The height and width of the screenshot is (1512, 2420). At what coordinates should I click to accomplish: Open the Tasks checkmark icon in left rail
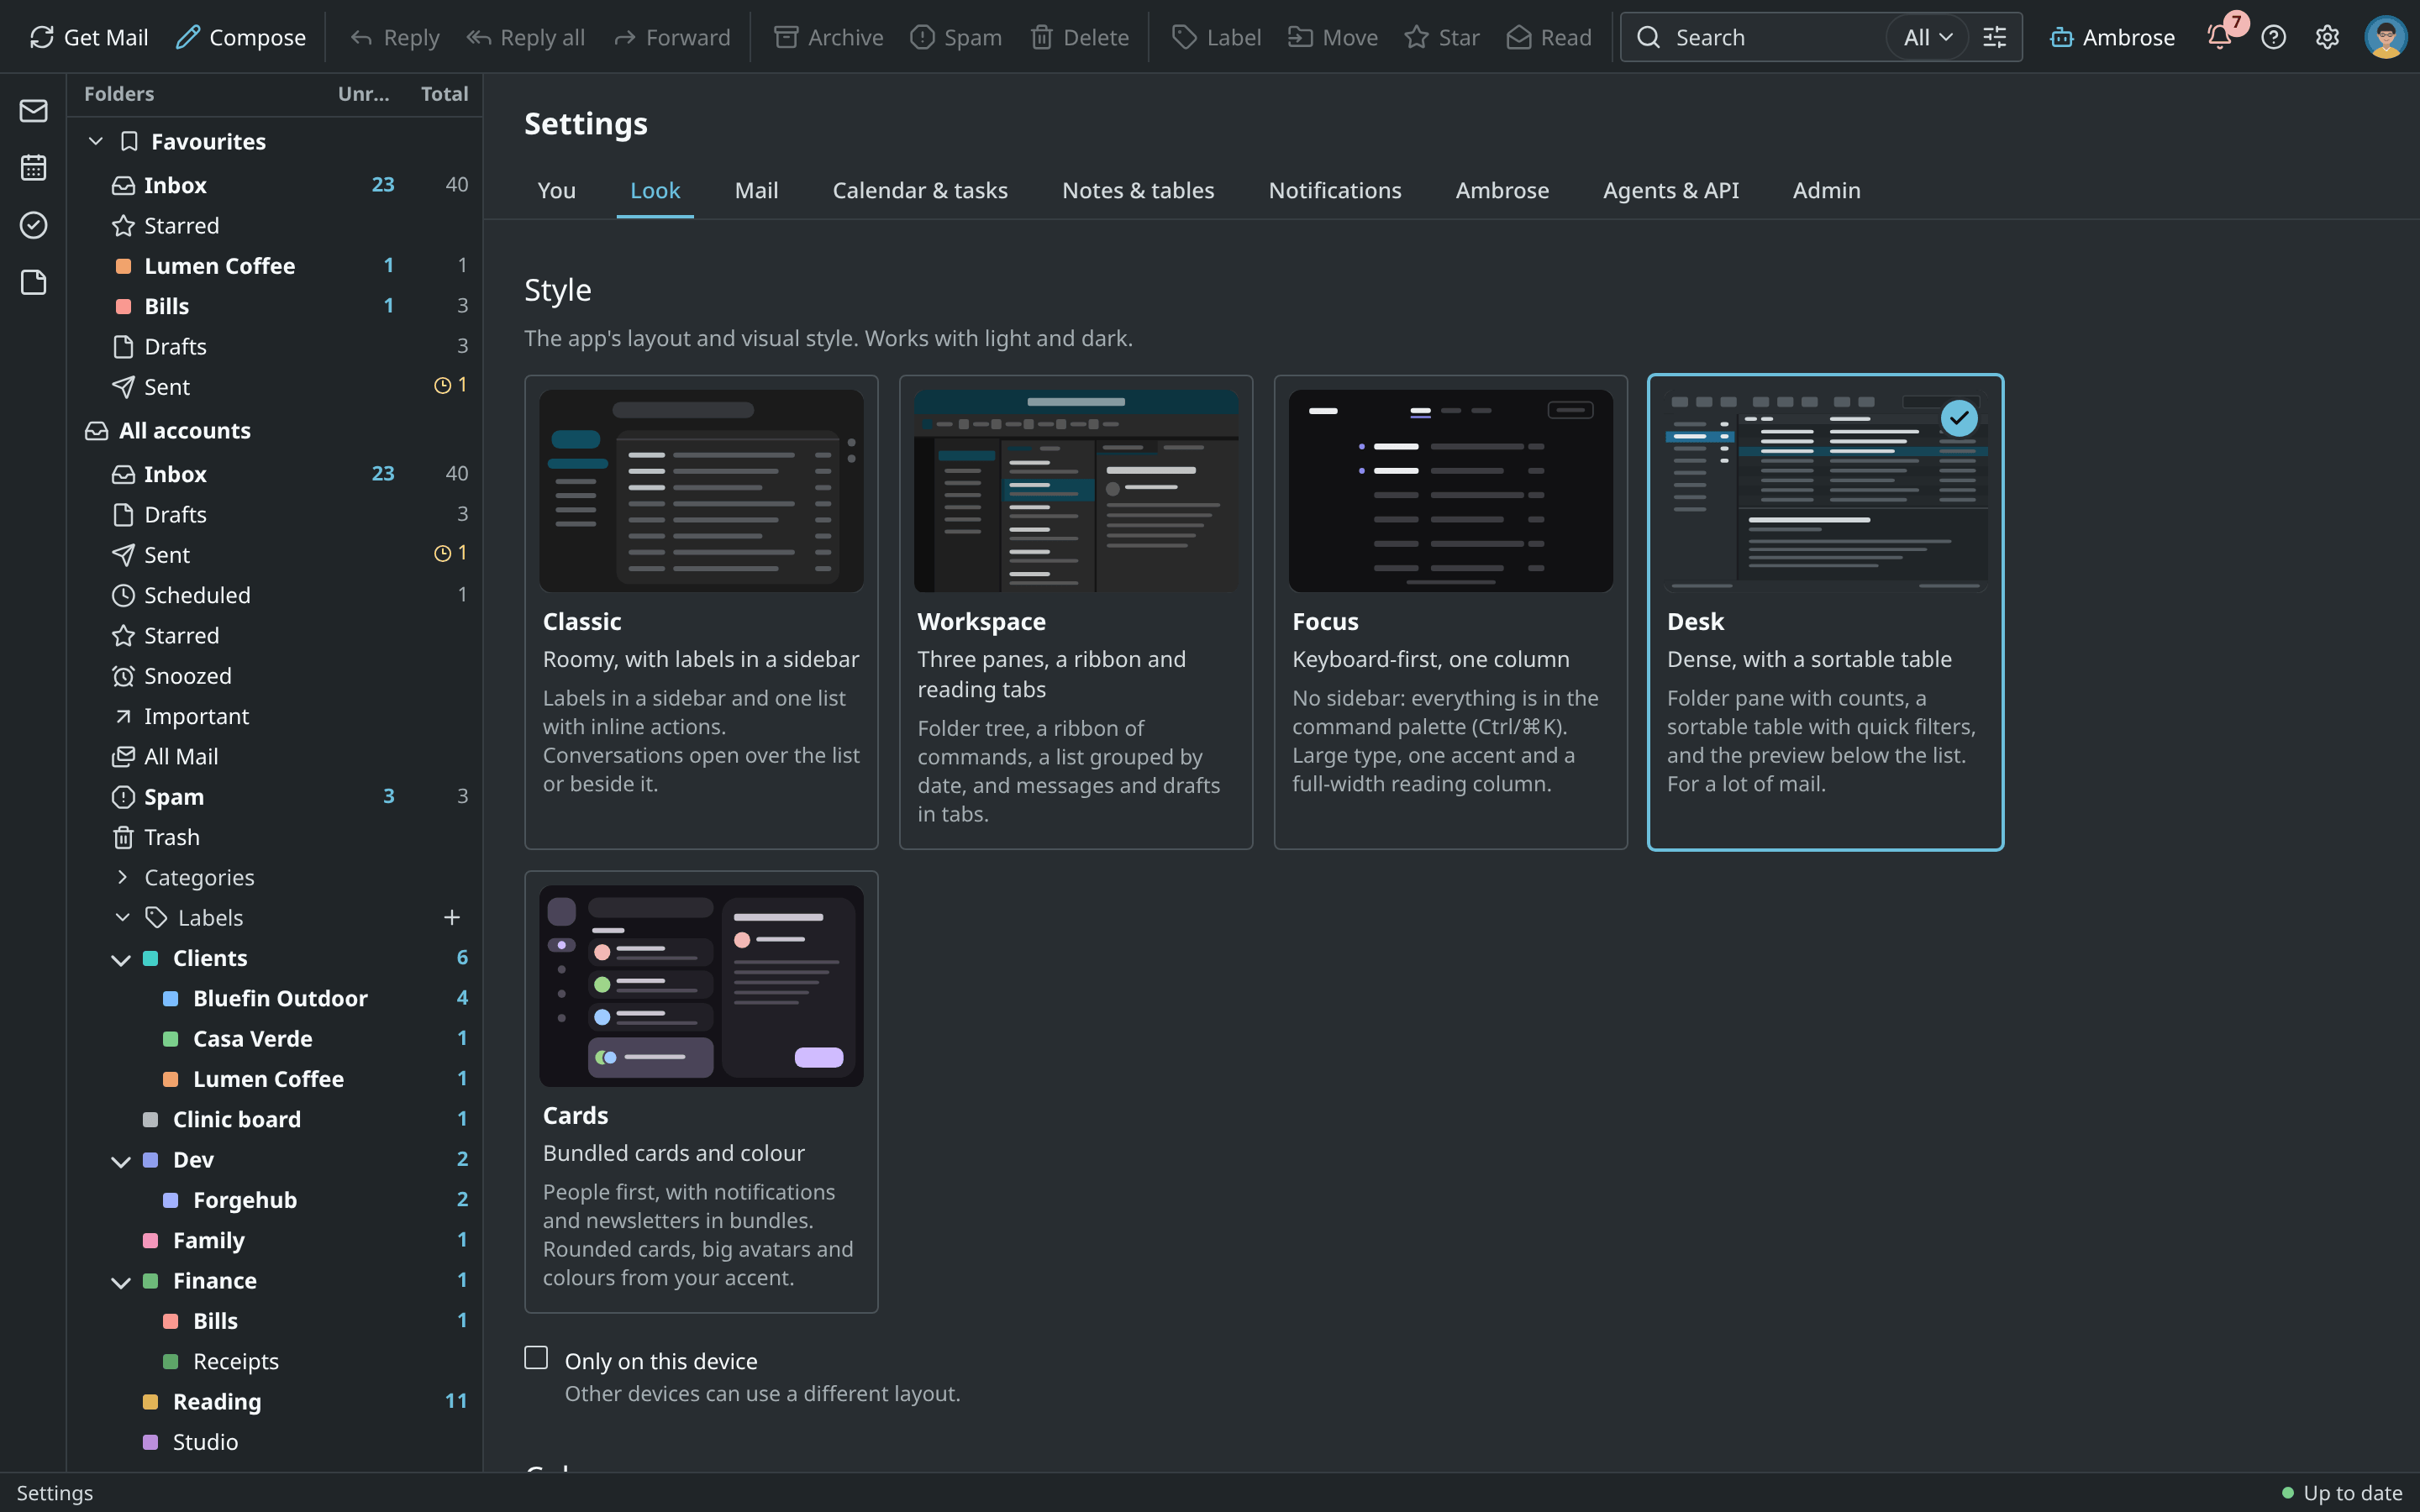click(x=33, y=225)
